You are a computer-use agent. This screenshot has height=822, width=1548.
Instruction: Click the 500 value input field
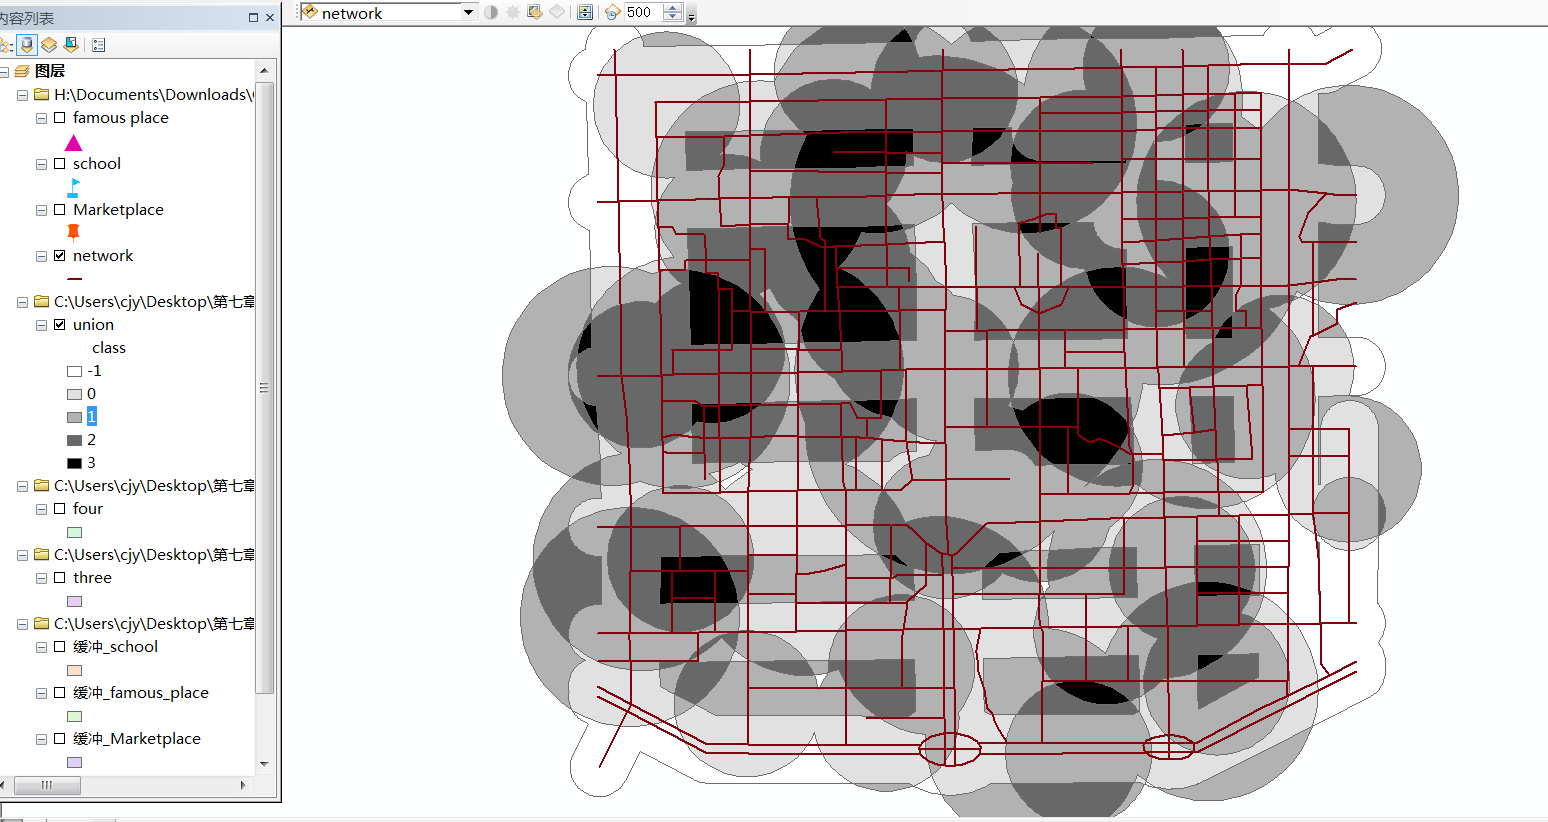(642, 12)
